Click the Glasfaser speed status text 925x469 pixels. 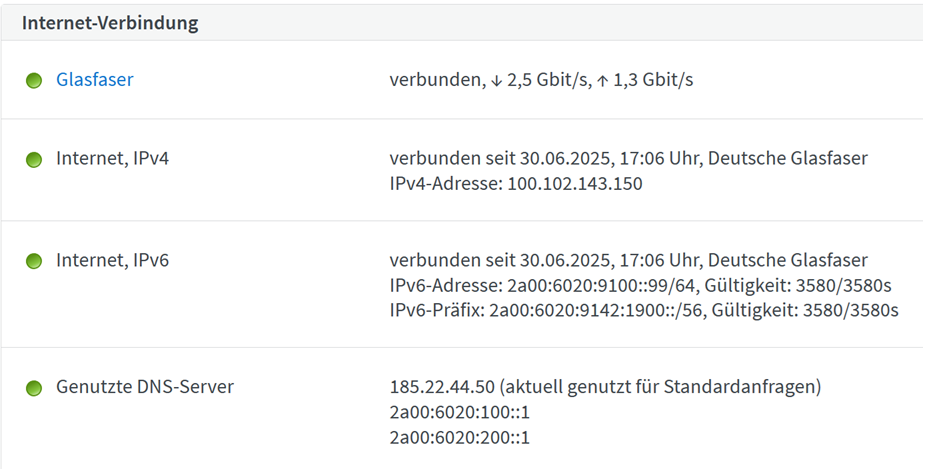click(x=541, y=80)
